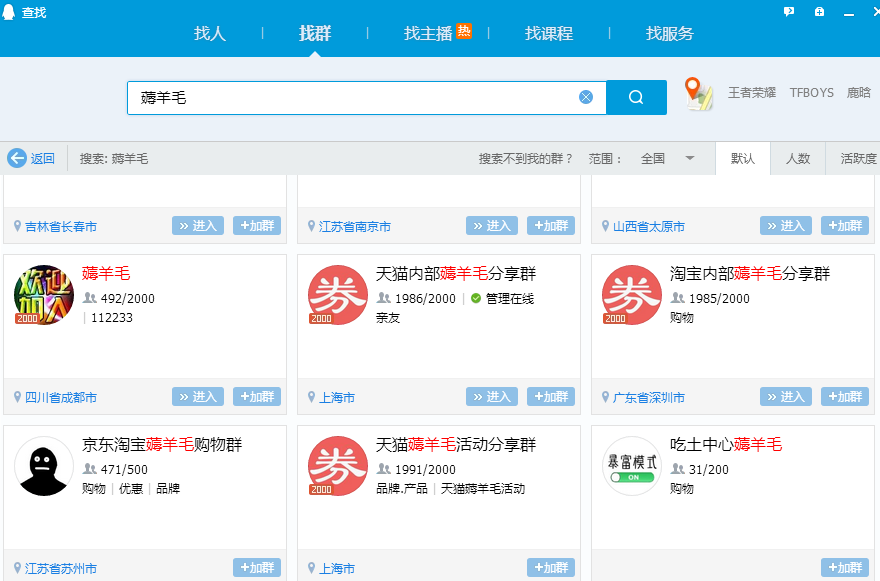Open location link 江苏省苏州市
880x581 pixels.
click(x=61, y=569)
